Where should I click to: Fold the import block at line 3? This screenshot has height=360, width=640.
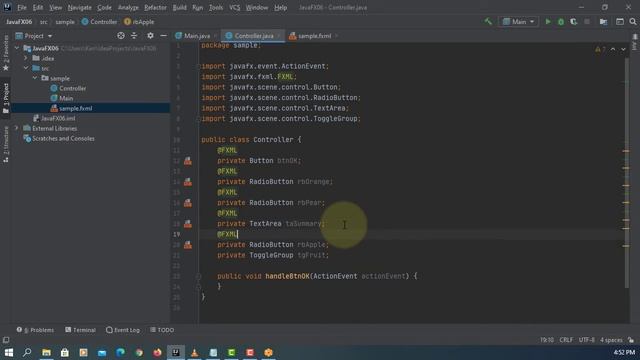click(x=199, y=66)
